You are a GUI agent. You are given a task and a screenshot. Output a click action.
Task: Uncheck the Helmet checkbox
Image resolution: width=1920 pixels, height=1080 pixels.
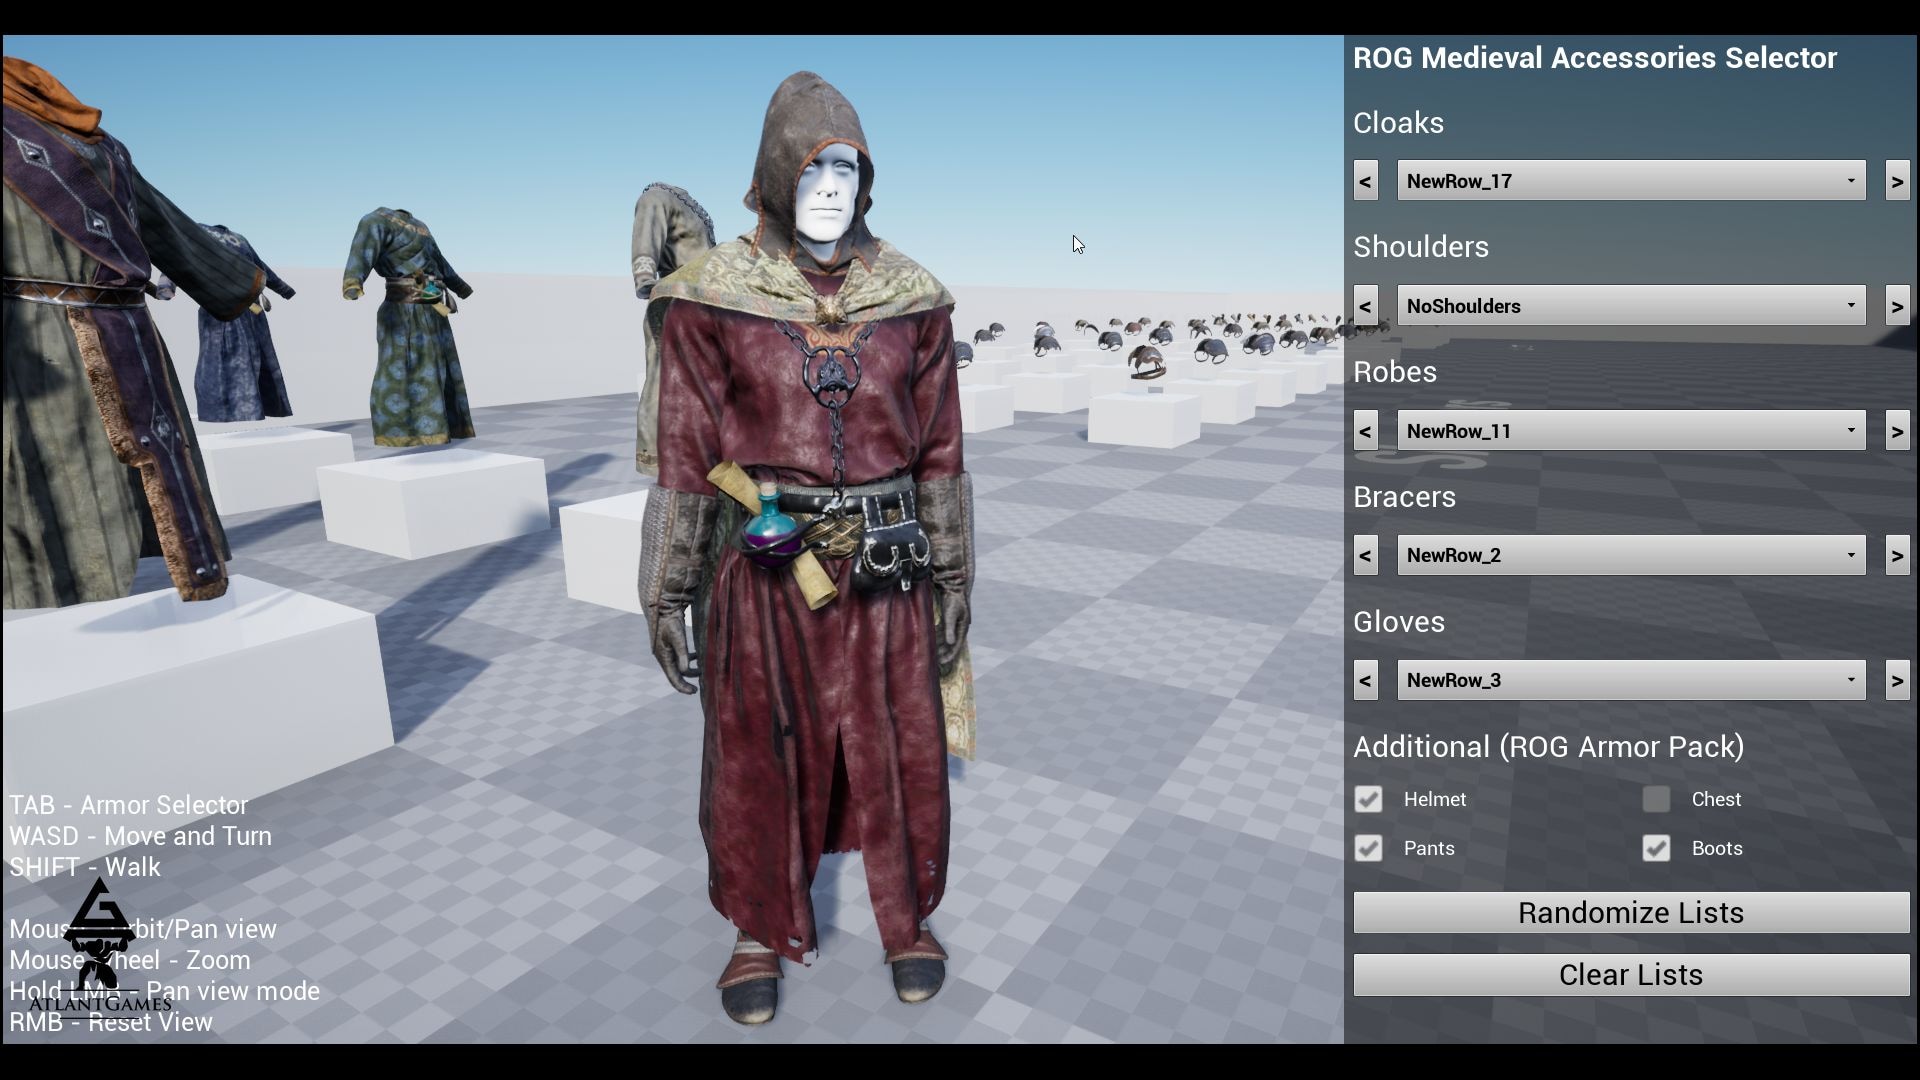coord(1368,799)
